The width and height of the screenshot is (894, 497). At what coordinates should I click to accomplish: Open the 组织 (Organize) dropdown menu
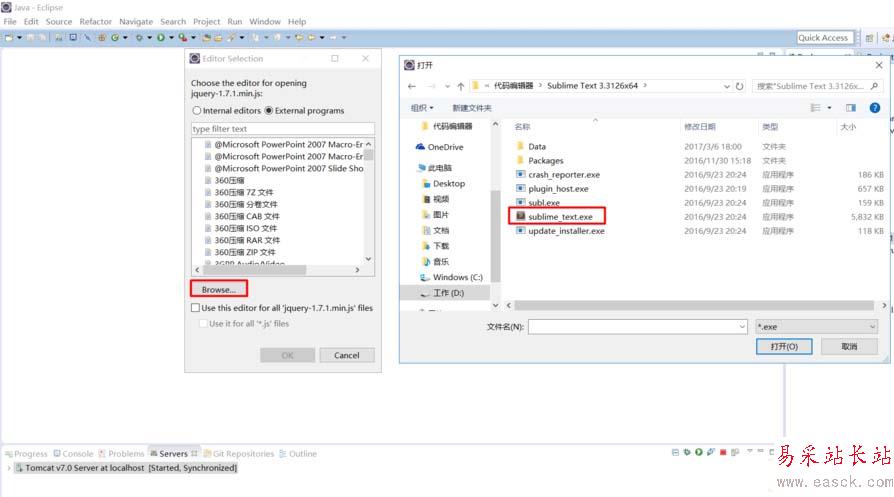[x=422, y=108]
